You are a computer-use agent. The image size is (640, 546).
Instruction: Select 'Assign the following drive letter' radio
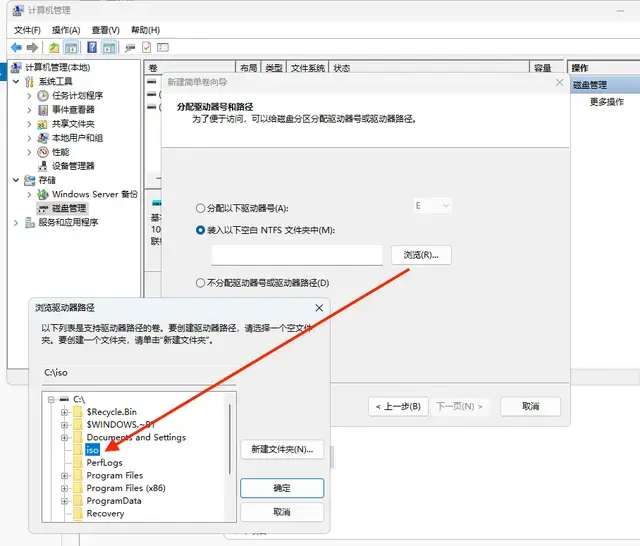tap(200, 209)
